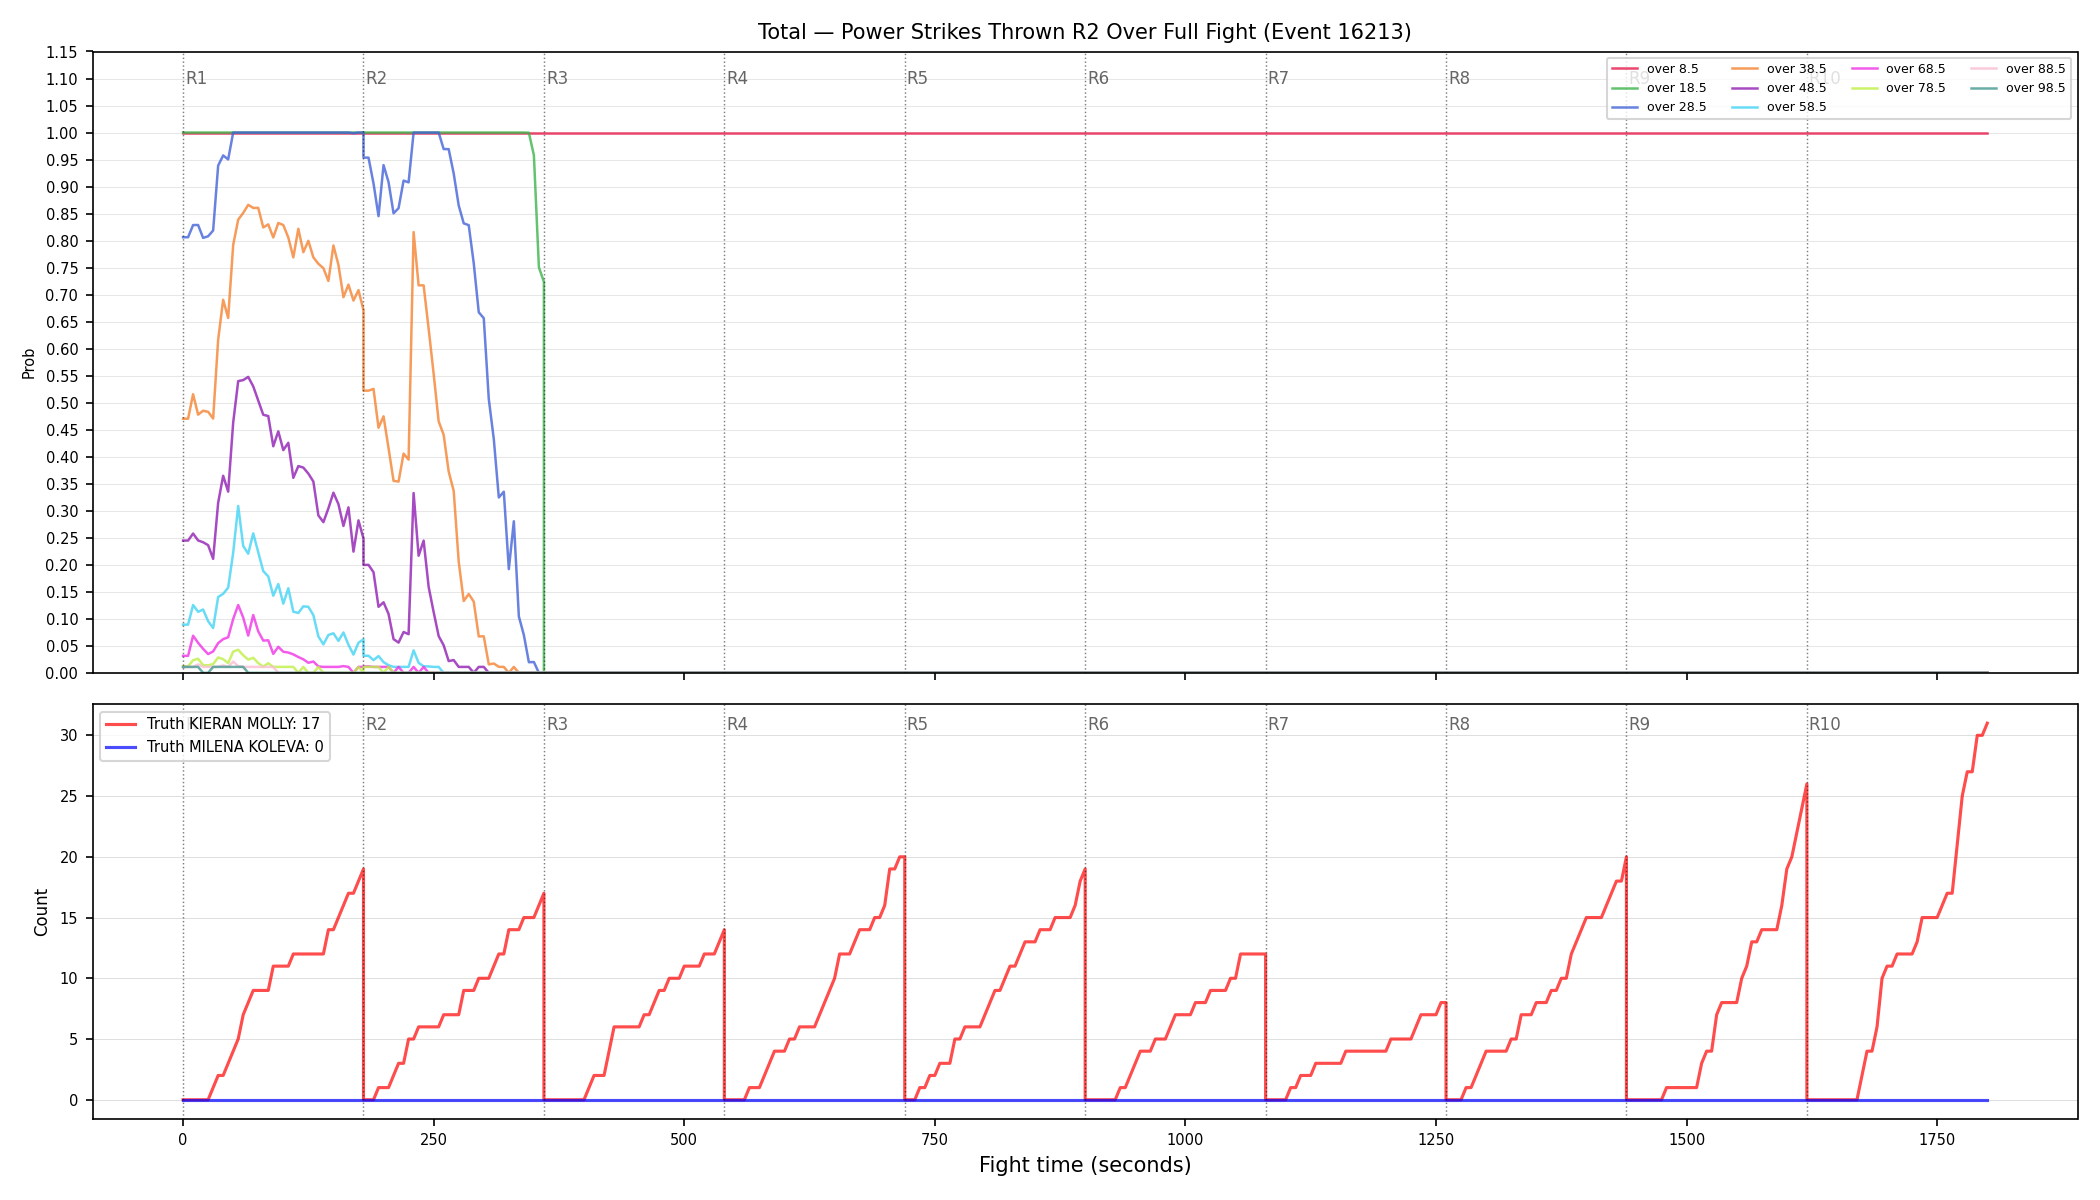Click the R8 round label in the Count chart
The height and width of the screenshot is (1200, 2100).
click(x=1459, y=724)
